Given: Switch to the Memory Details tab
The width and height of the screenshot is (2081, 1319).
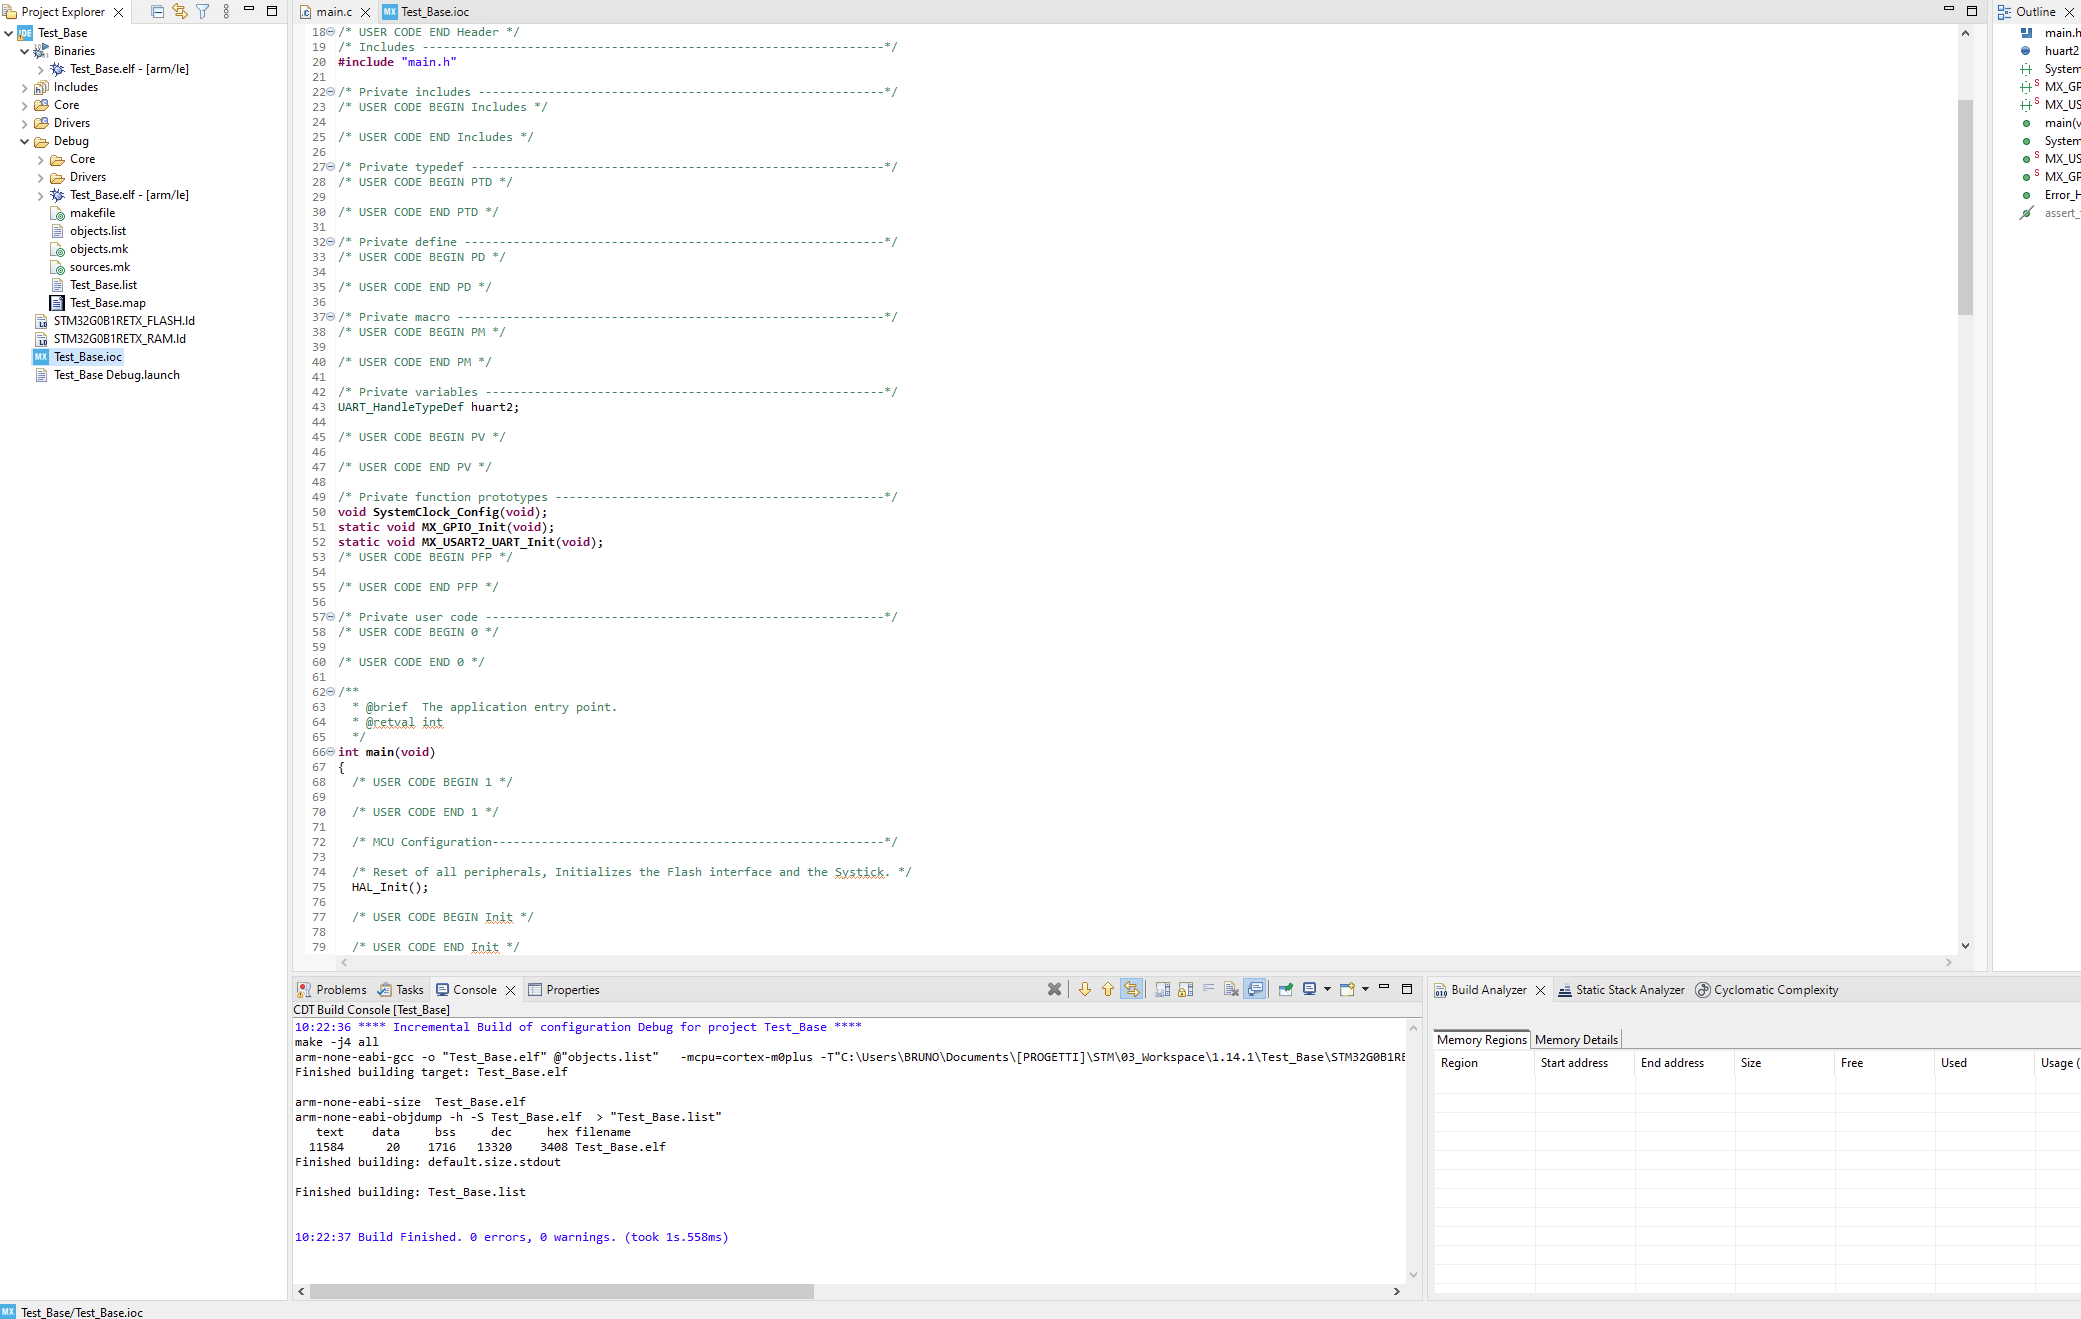Looking at the screenshot, I should pyautogui.click(x=1576, y=1039).
